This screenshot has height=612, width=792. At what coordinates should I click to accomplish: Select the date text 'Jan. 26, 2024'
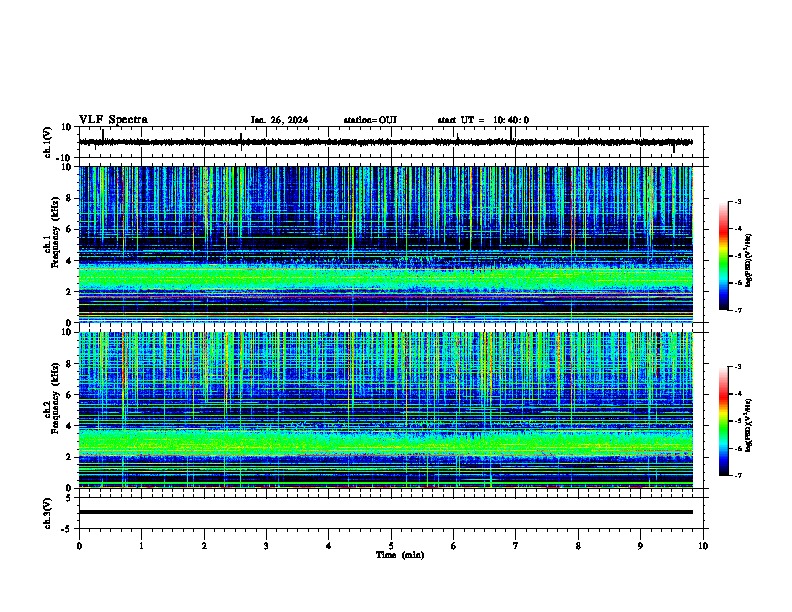click(279, 120)
